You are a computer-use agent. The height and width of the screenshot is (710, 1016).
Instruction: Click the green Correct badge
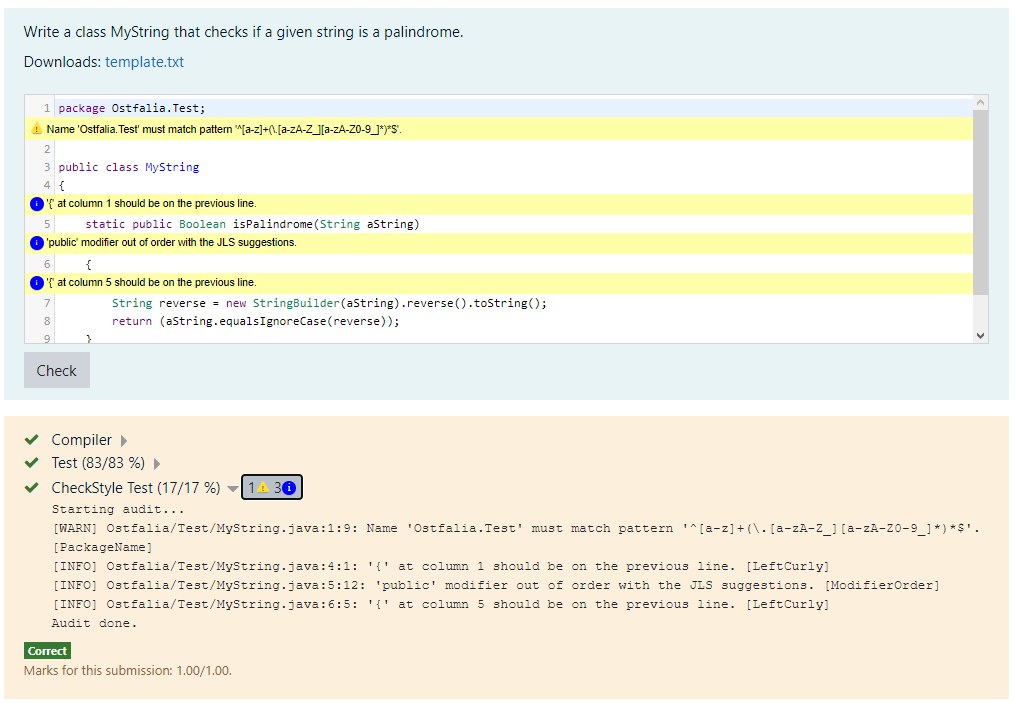click(x=47, y=650)
